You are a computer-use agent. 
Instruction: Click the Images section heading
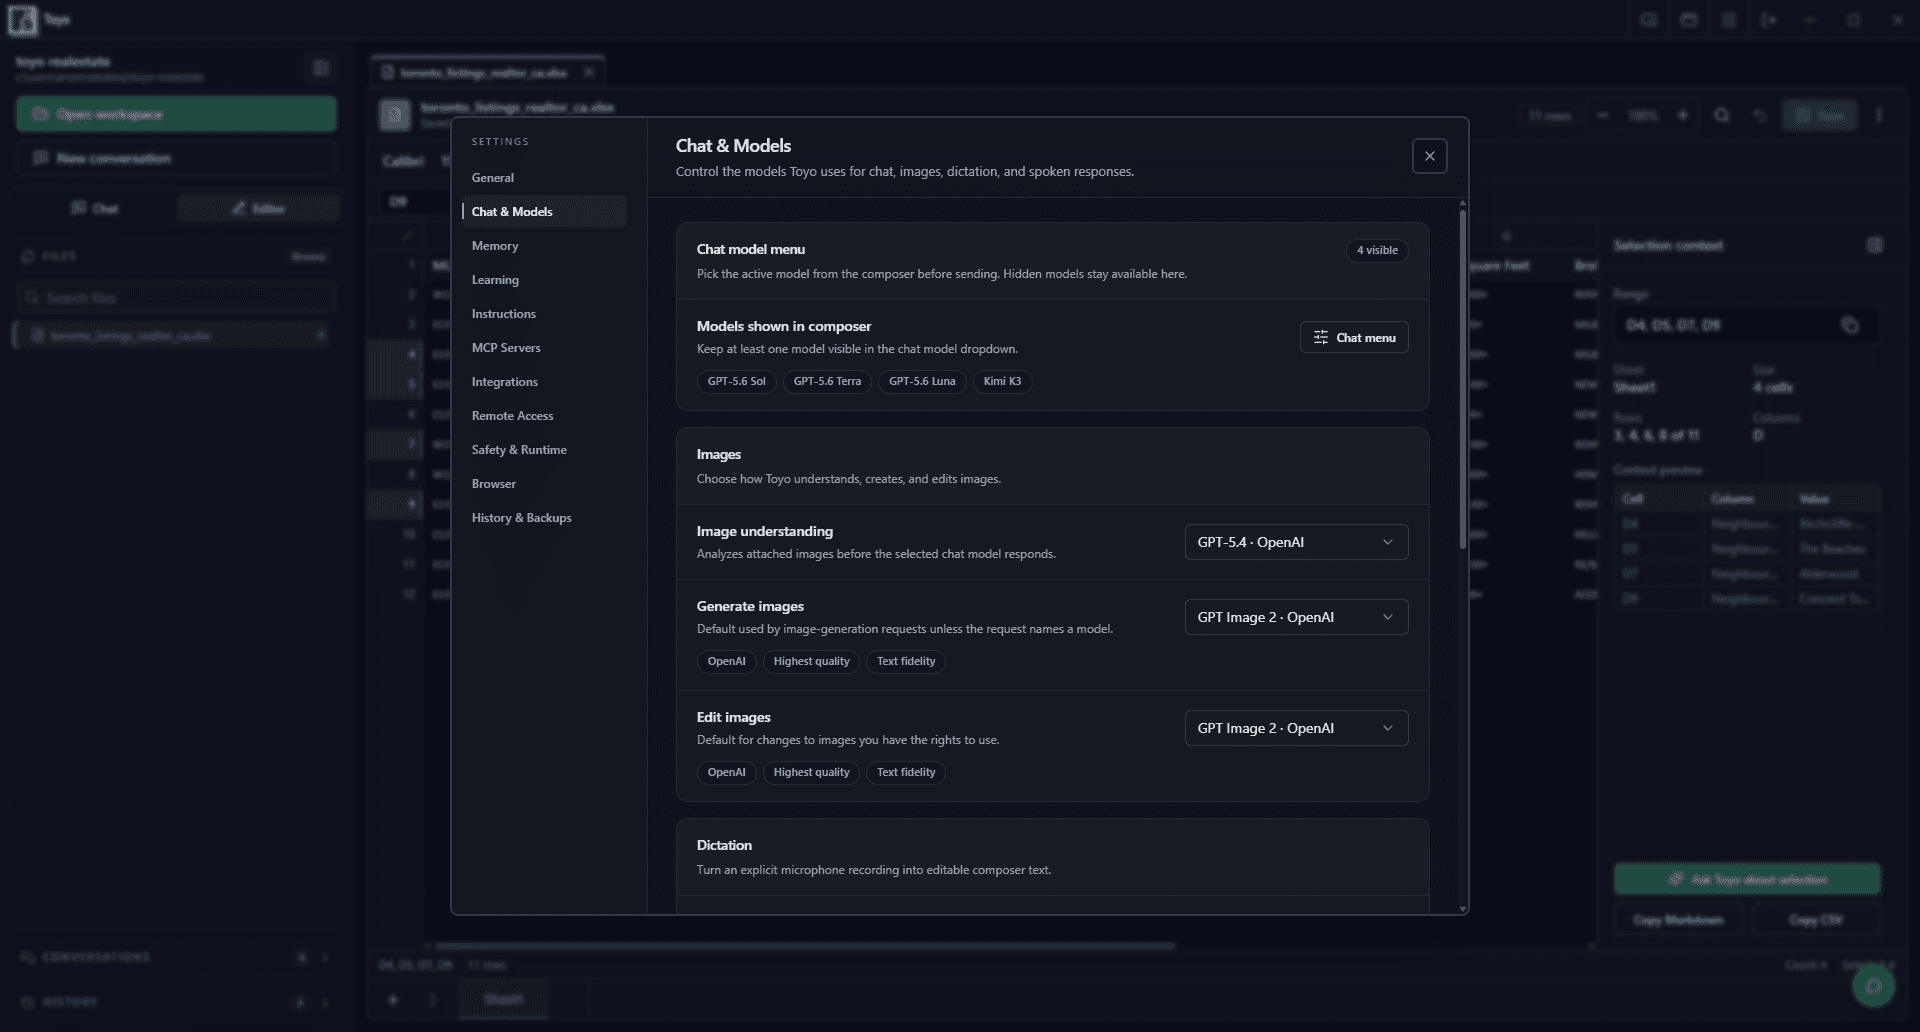pos(718,454)
